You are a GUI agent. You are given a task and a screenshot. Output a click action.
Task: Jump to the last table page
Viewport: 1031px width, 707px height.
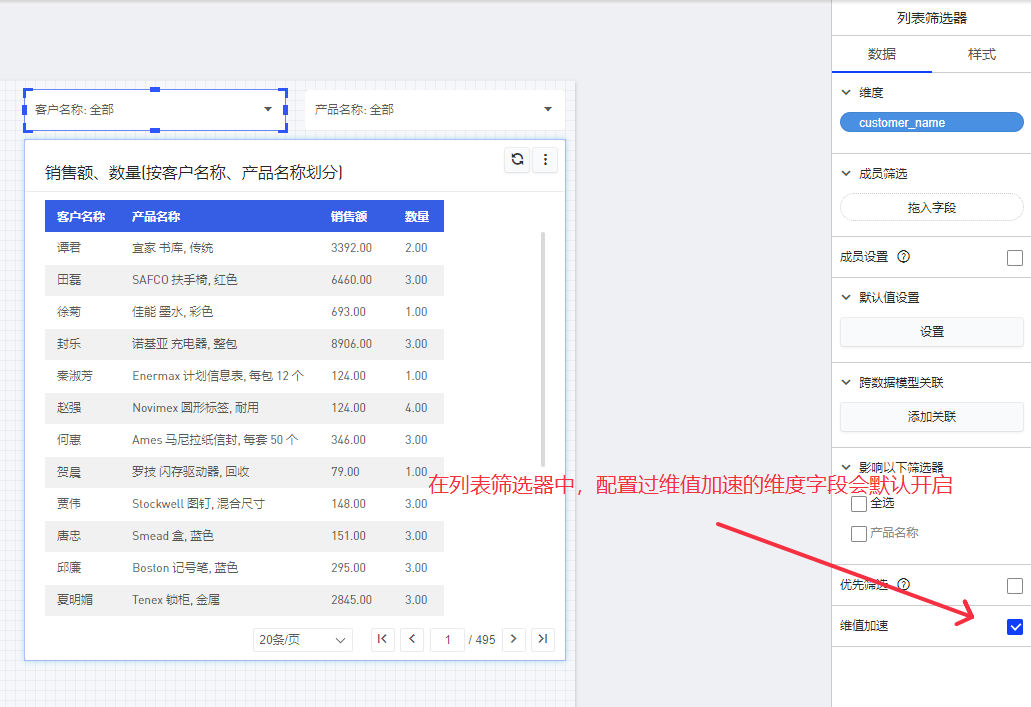(542, 639)
